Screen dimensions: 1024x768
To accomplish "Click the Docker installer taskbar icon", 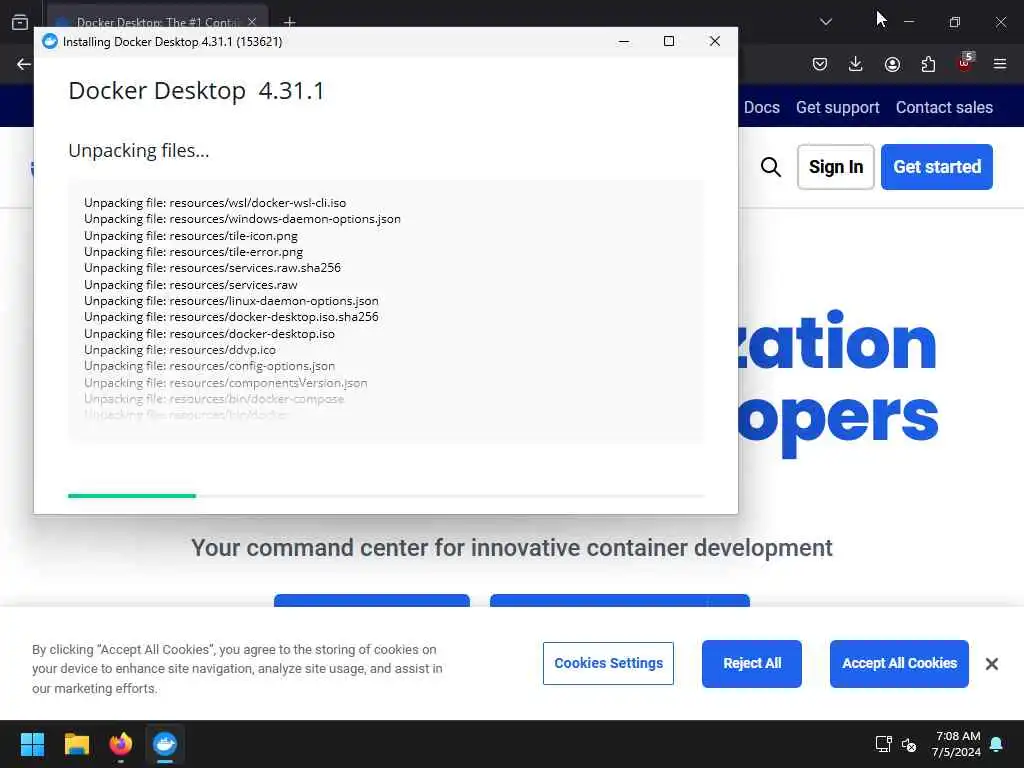I will (165, 744).
